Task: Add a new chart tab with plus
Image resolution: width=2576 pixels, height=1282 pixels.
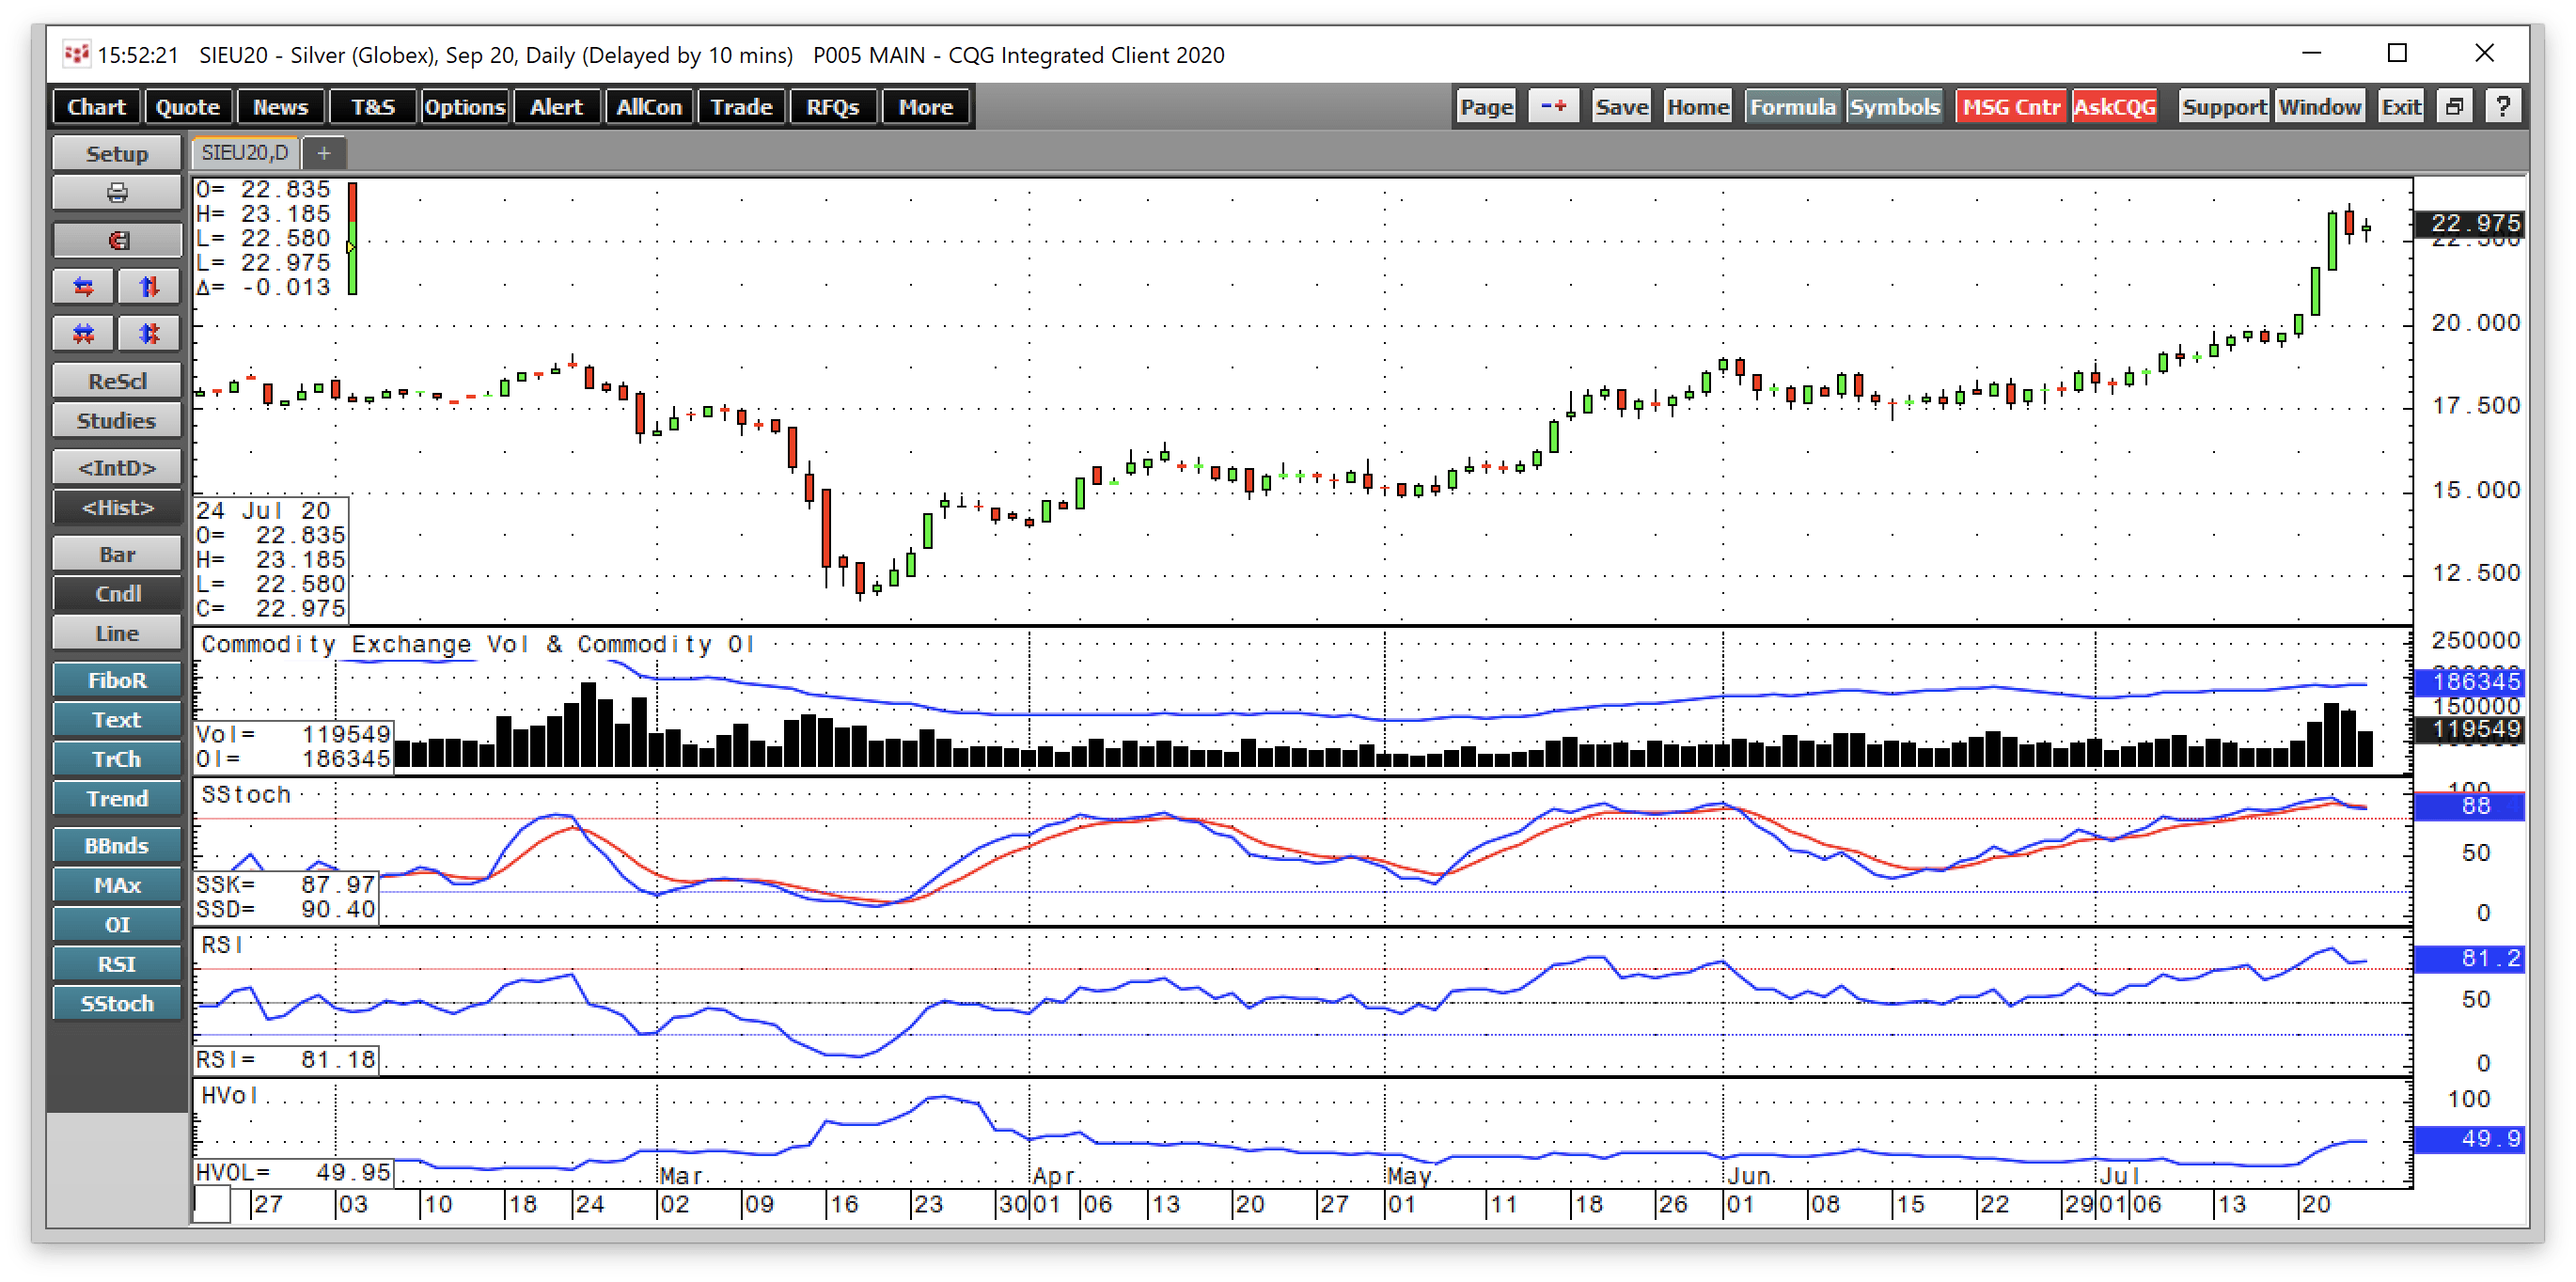Action: 323,153
